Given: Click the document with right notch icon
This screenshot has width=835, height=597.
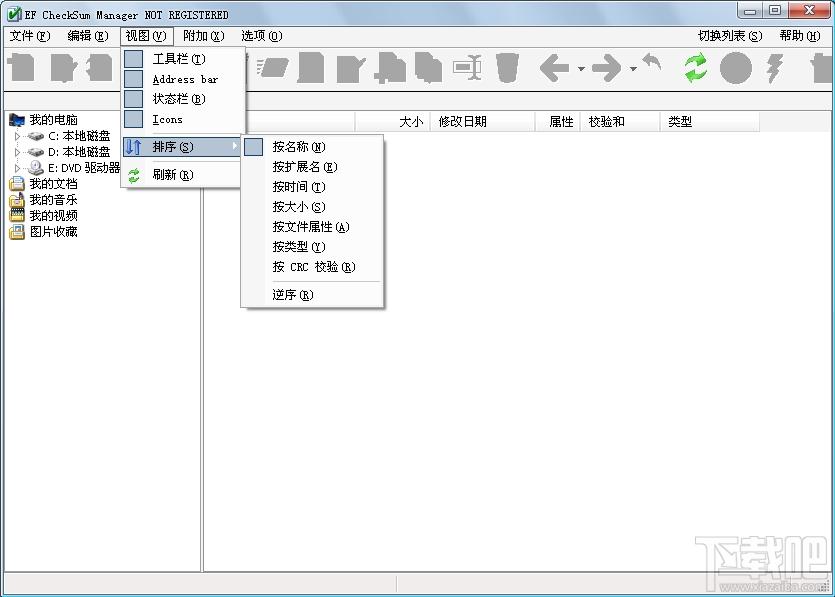Looking at the screenshot, I should click(63, 68).
